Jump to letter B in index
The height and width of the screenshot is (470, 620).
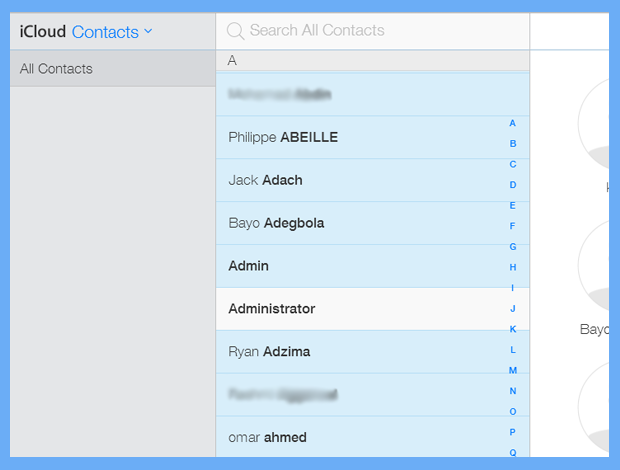(x=513, y=144)
